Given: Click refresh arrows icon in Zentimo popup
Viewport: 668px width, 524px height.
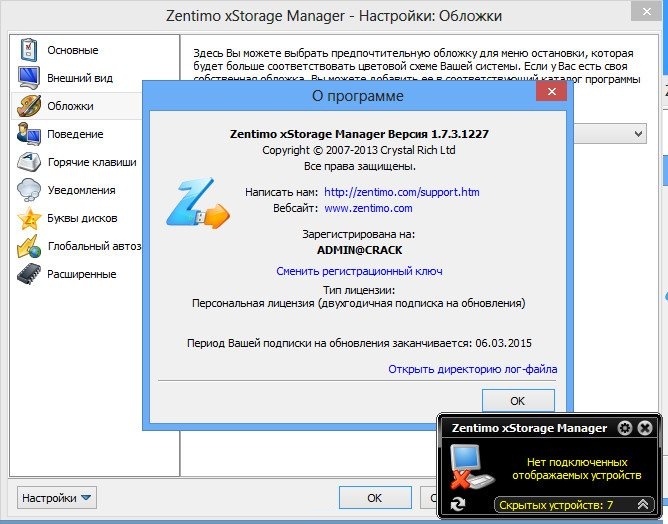Looking at the screenshot, I should 458,505.
